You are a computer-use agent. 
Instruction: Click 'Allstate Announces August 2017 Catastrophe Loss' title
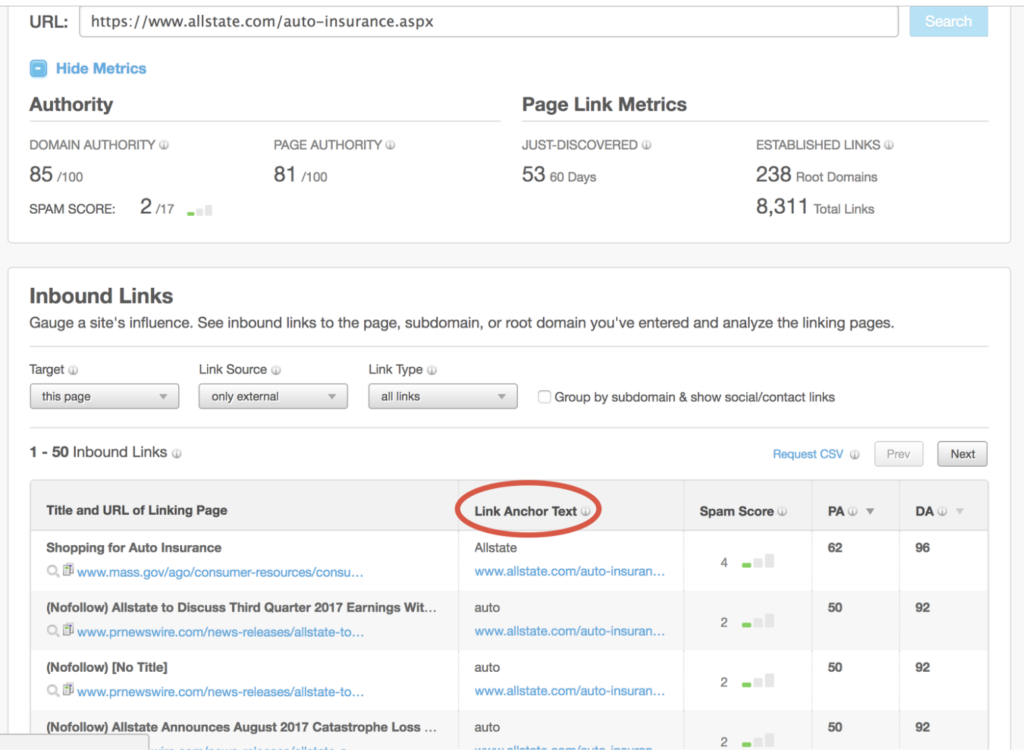point(242,728)
